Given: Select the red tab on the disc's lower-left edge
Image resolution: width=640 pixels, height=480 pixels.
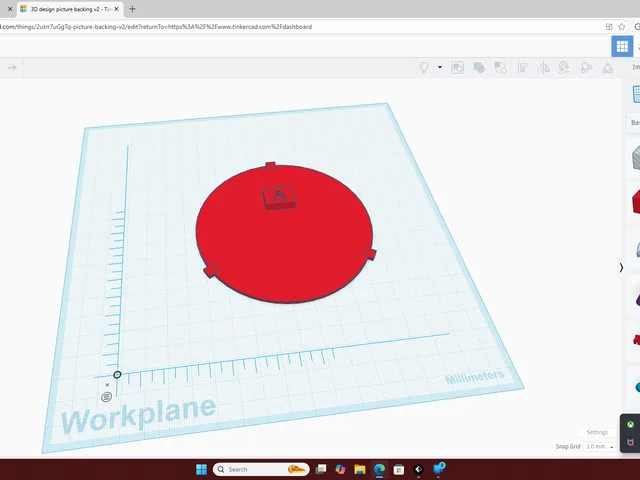Looking at the screenshot, I should click(x=211, y=271).
